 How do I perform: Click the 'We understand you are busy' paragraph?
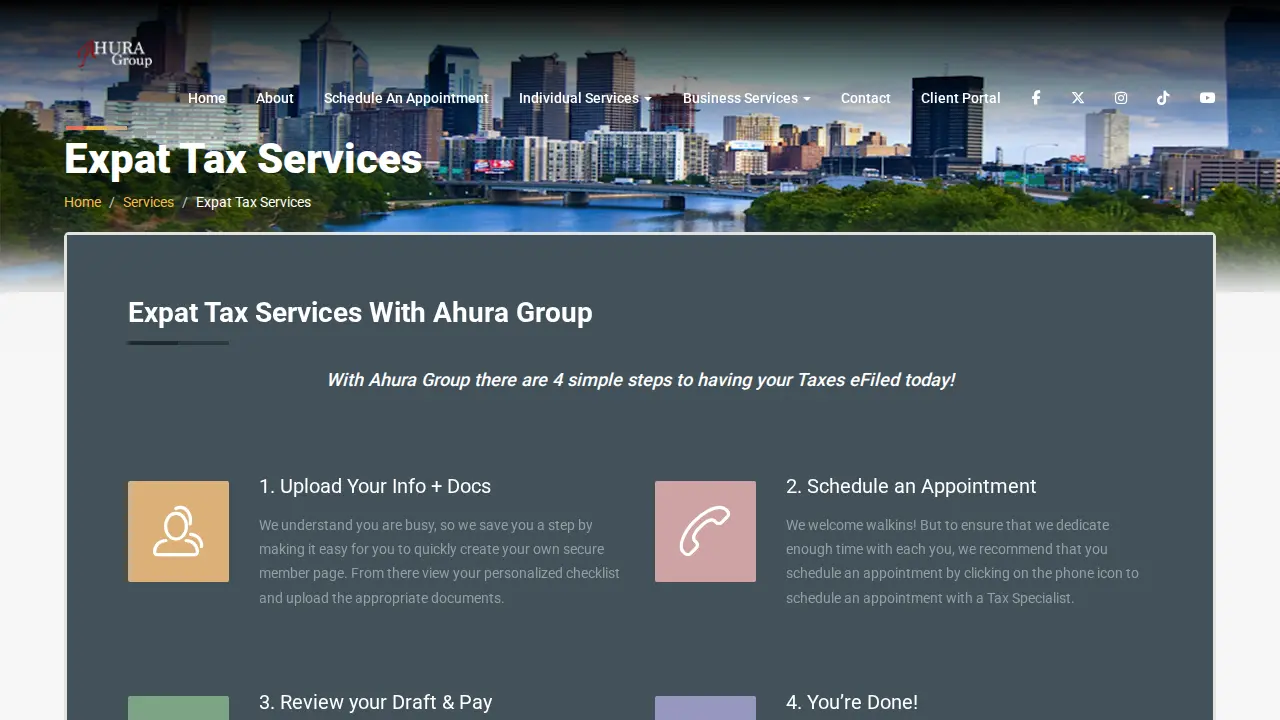pyautogui.click(x=440, y=561)
